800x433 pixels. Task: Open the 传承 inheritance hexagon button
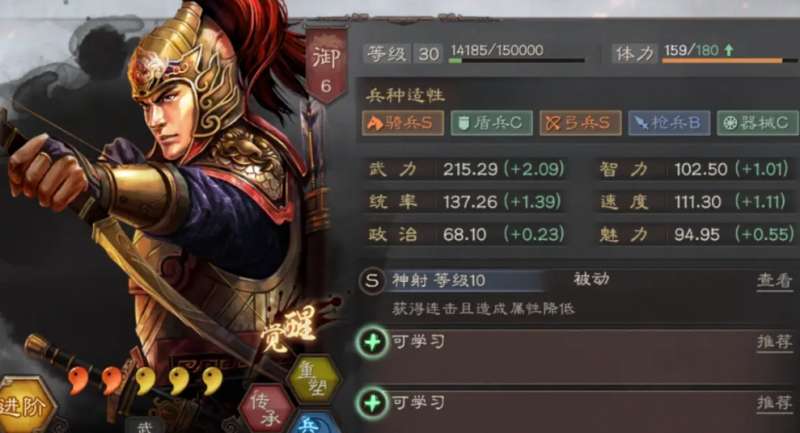(x=266, y=409)
